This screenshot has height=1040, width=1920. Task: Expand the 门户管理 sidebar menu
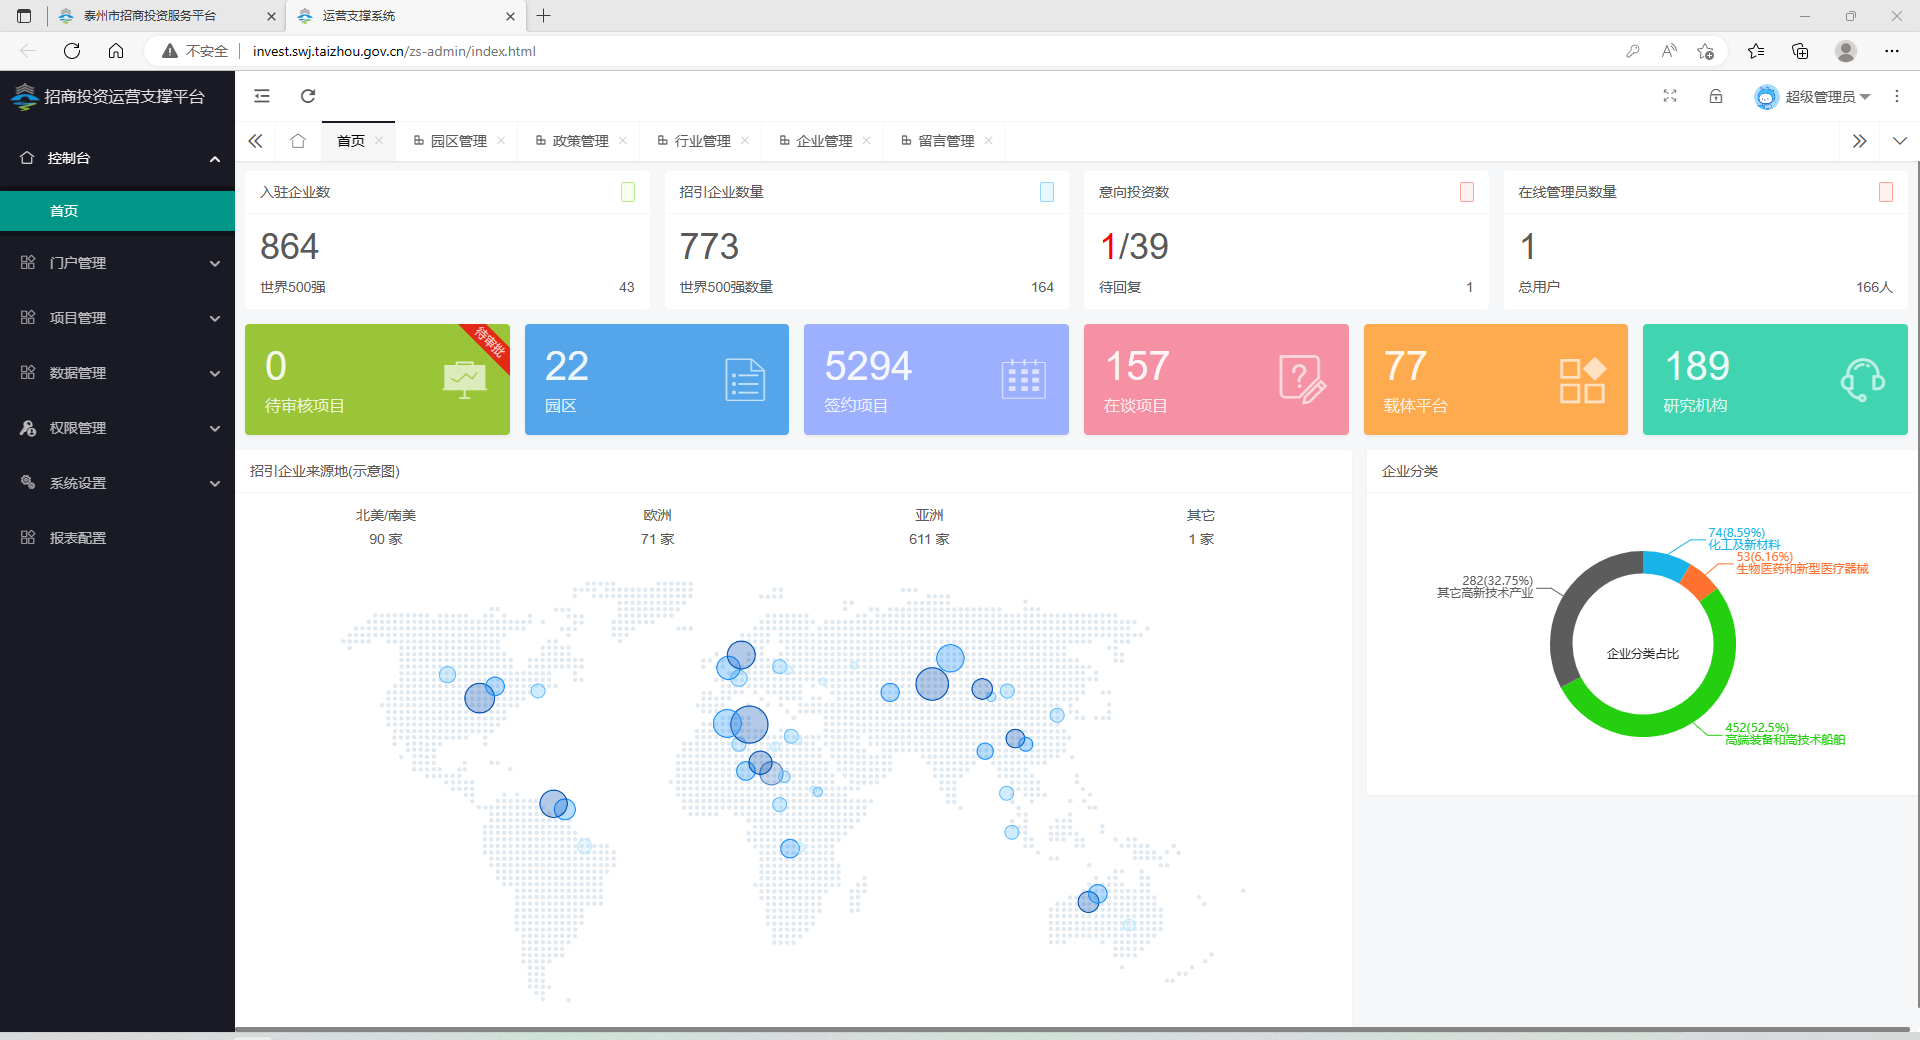point(117,263)
